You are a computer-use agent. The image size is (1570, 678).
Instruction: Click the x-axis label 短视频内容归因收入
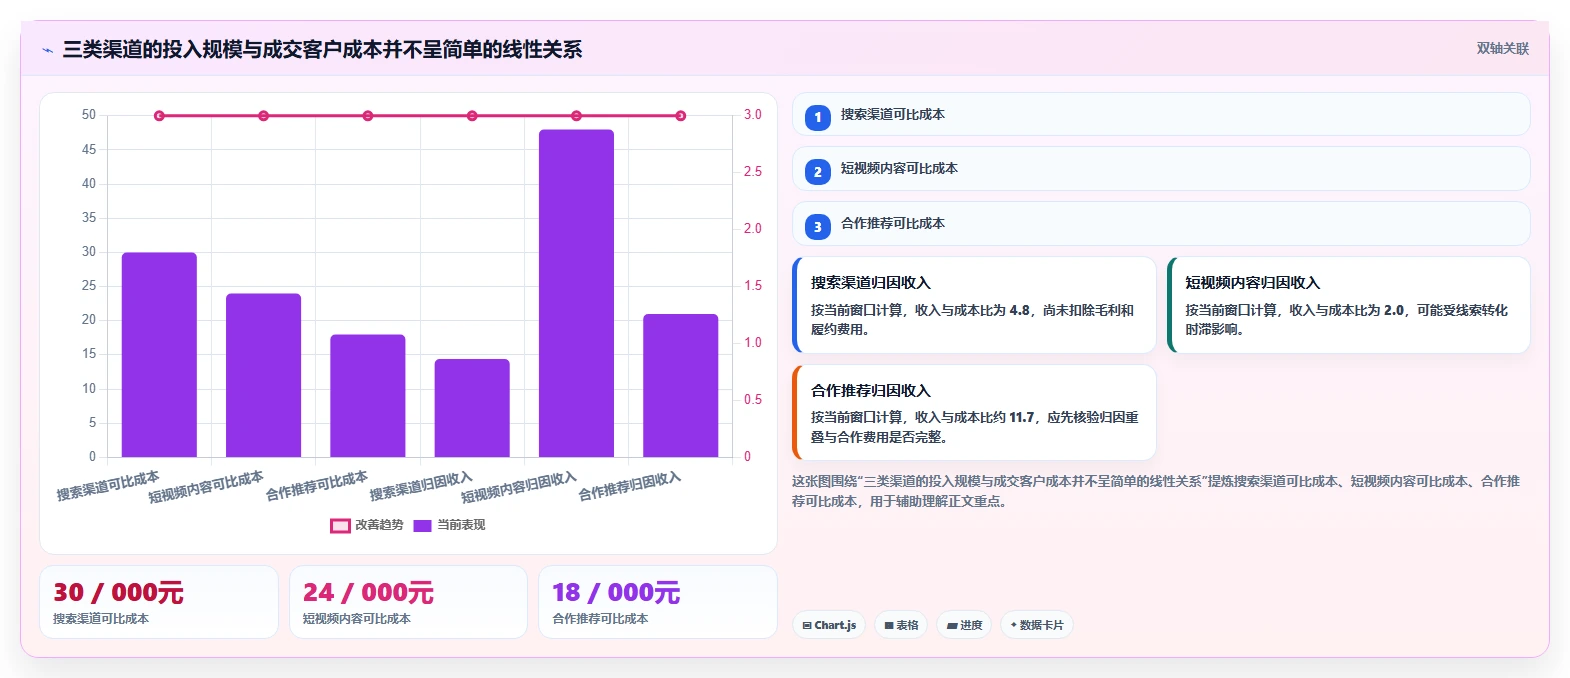[519, 487]
